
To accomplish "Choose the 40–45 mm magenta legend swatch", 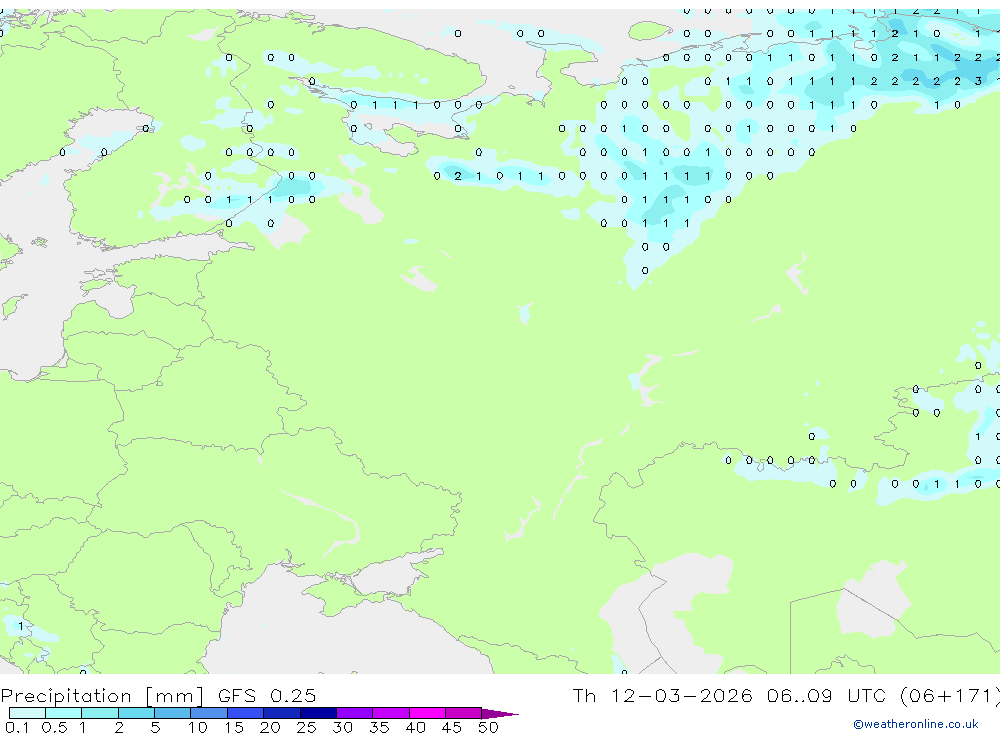I will (427, 713).
